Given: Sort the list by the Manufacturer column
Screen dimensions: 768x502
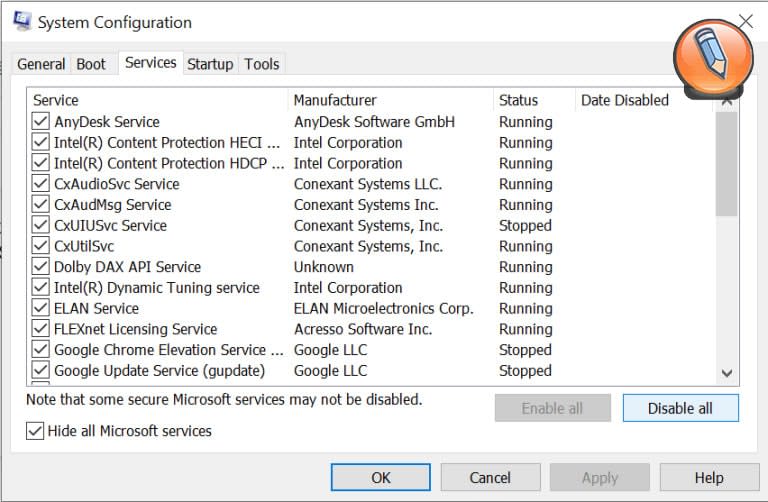Looking at the screenshot, I should pos(336,100).
